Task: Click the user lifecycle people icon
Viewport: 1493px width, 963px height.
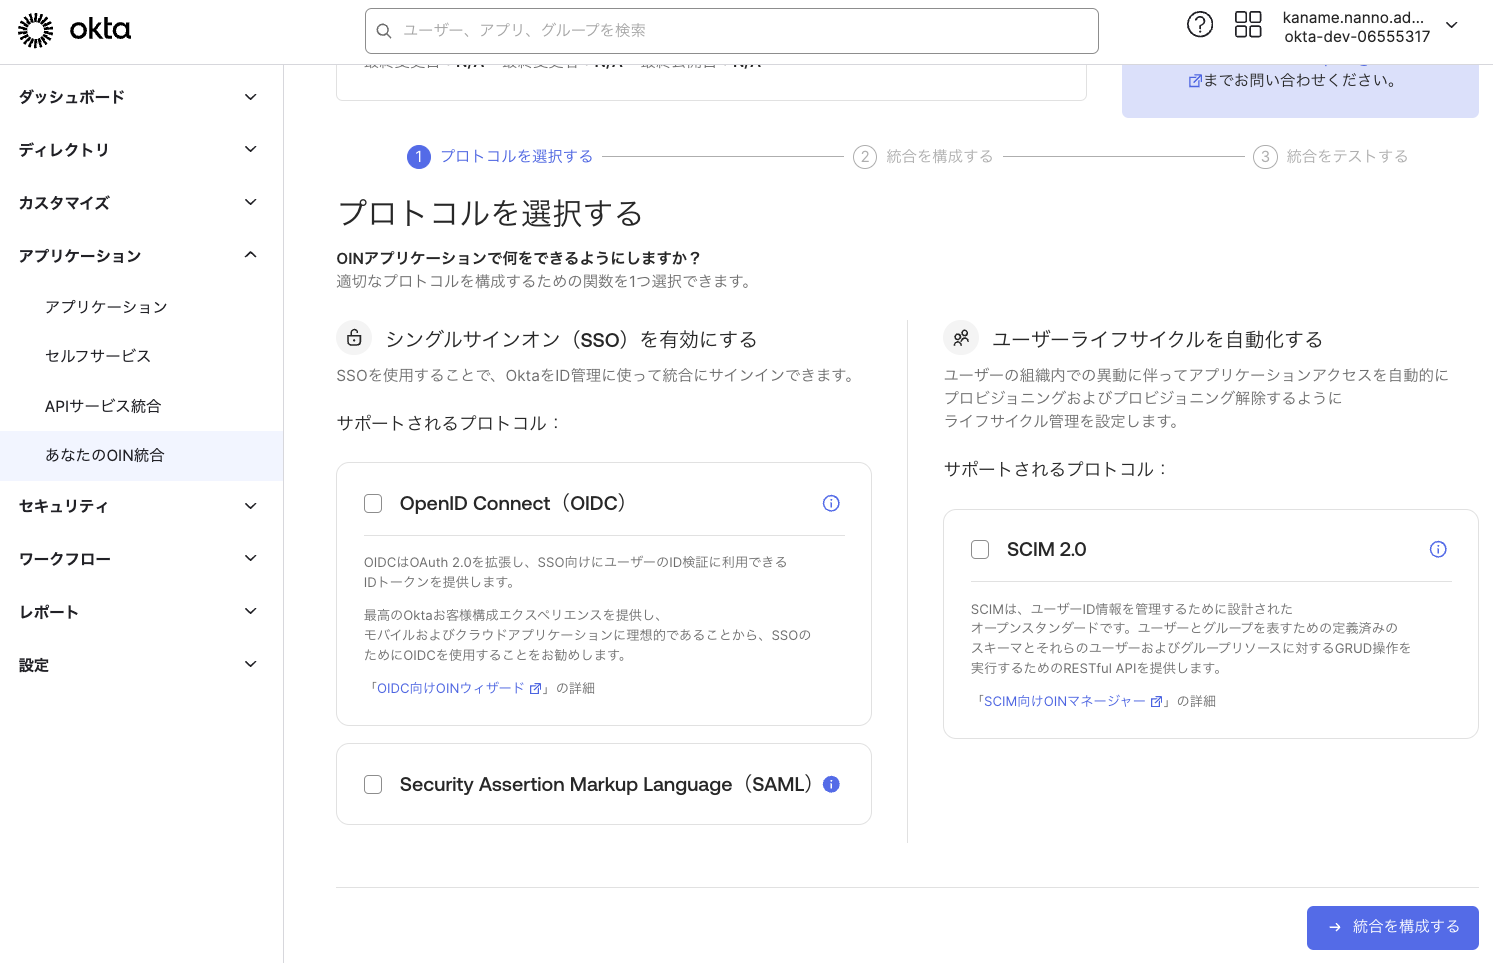Action: [961, 339]
